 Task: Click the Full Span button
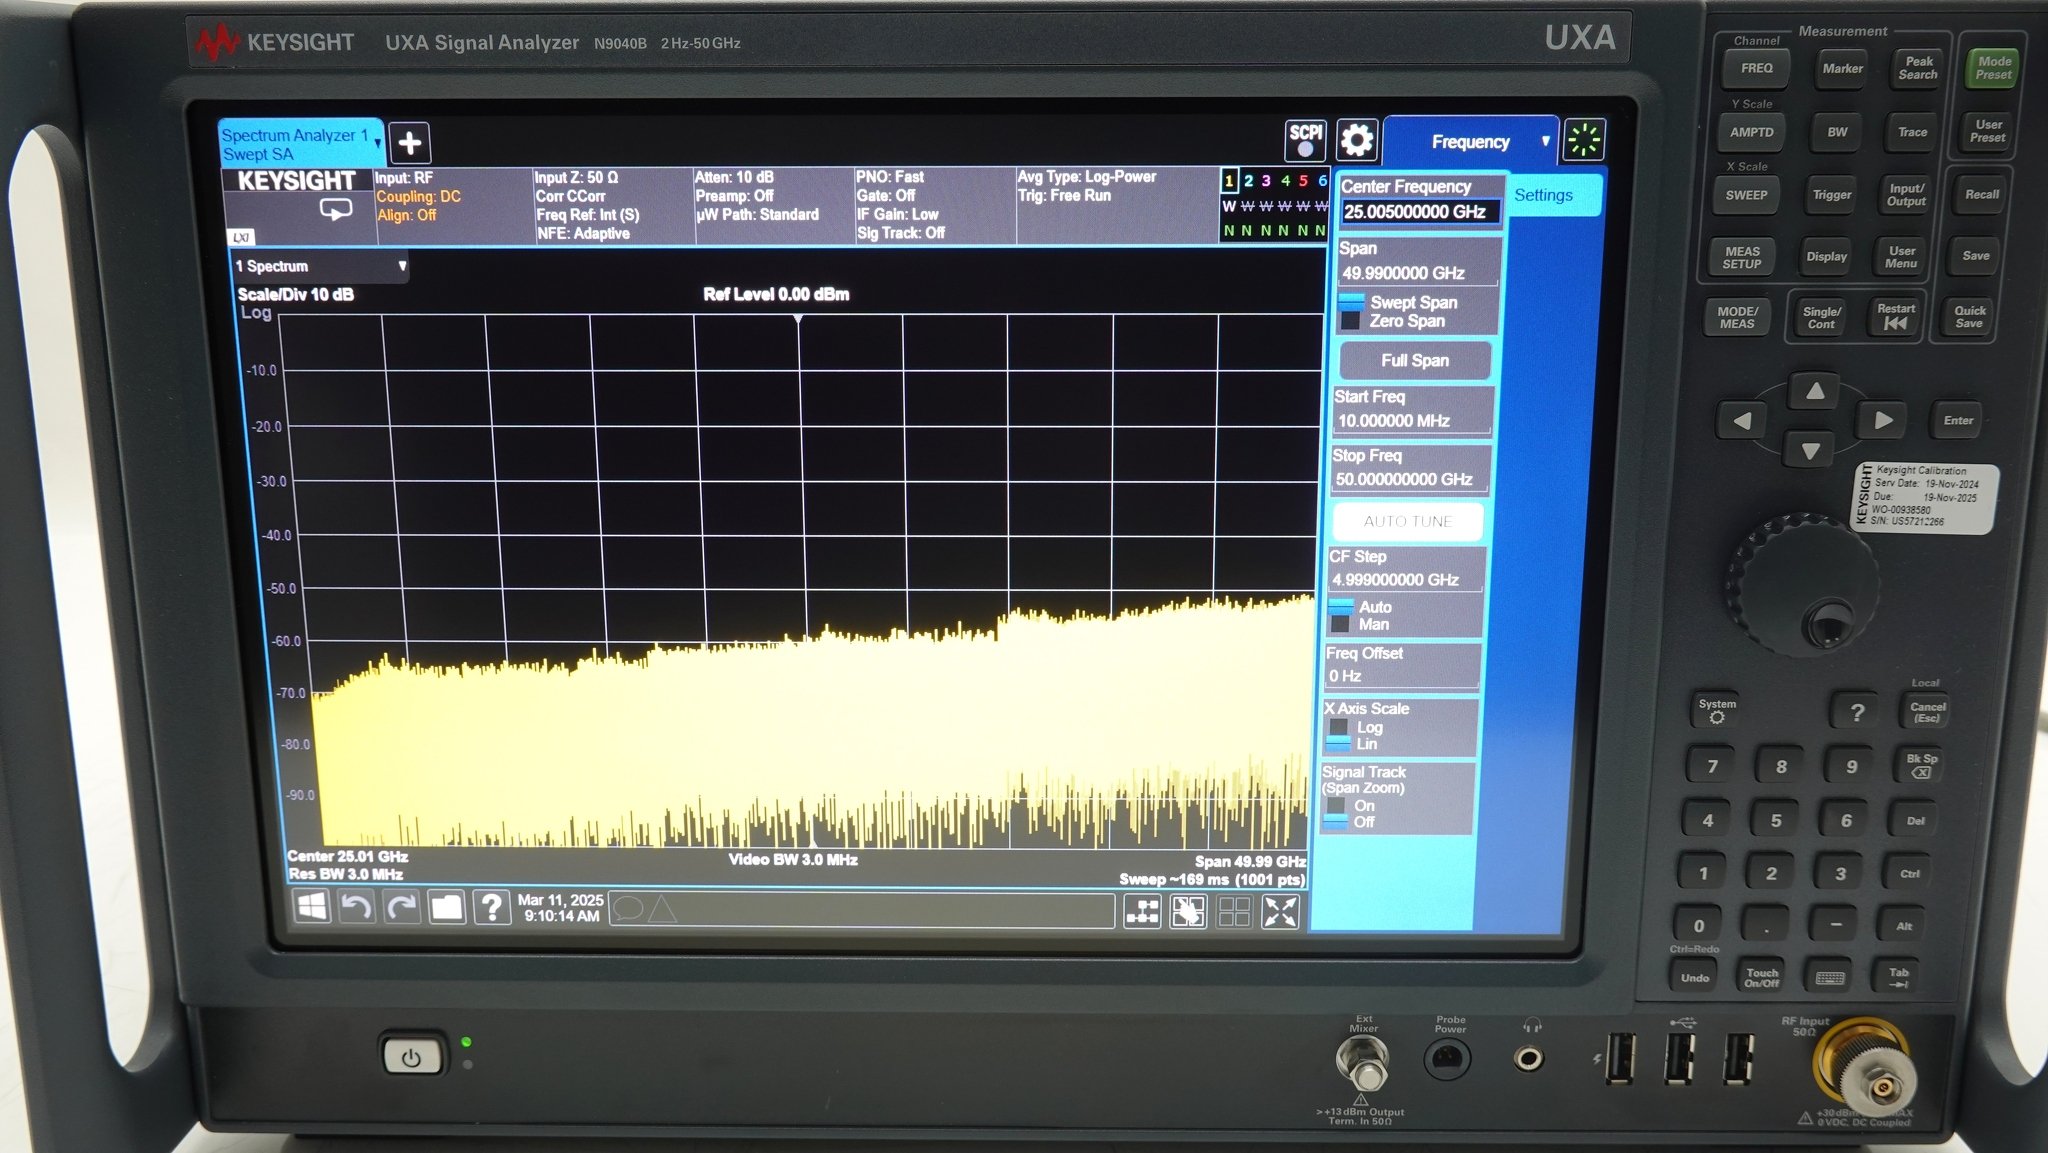point(1415,360)
